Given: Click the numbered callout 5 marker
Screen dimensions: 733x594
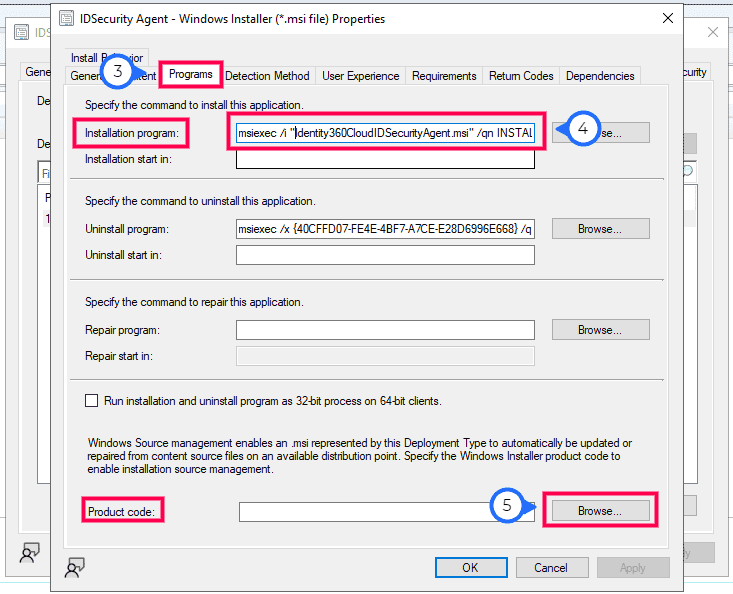Looking at the screenshot, I should click(507, 506).
